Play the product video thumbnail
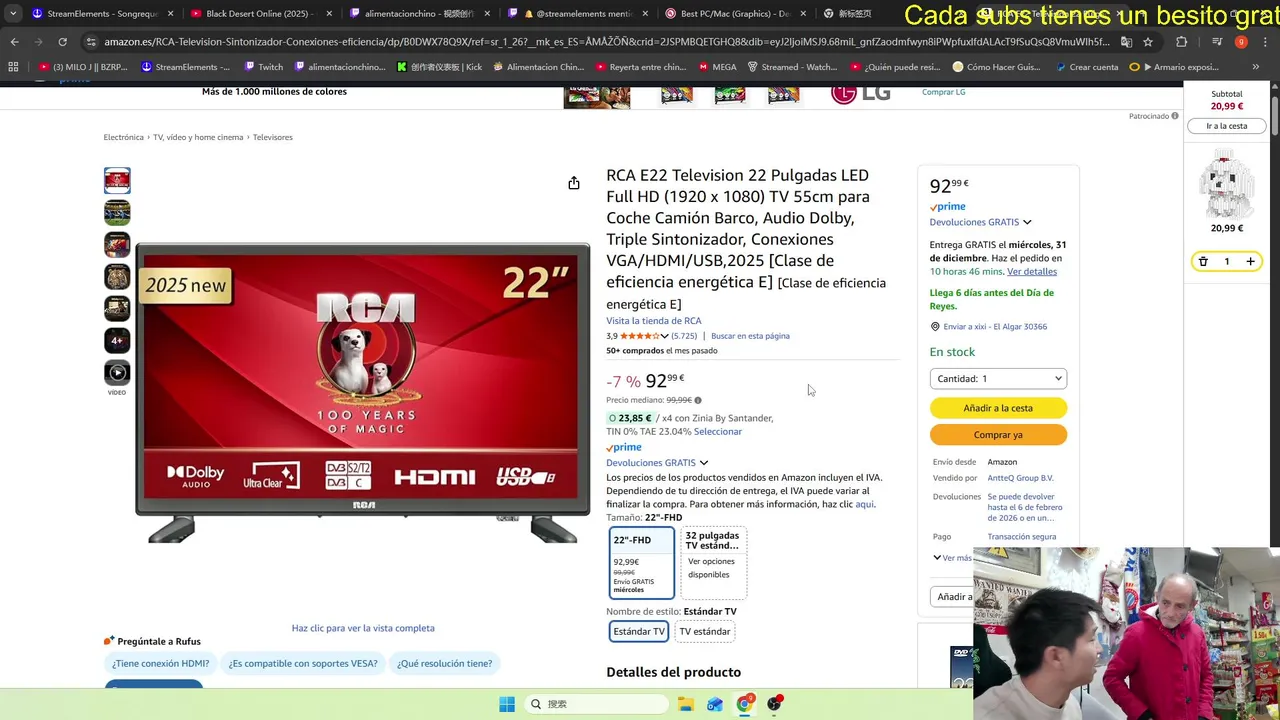The width and height of the screenshot is (1280, 720). (117, 373)
